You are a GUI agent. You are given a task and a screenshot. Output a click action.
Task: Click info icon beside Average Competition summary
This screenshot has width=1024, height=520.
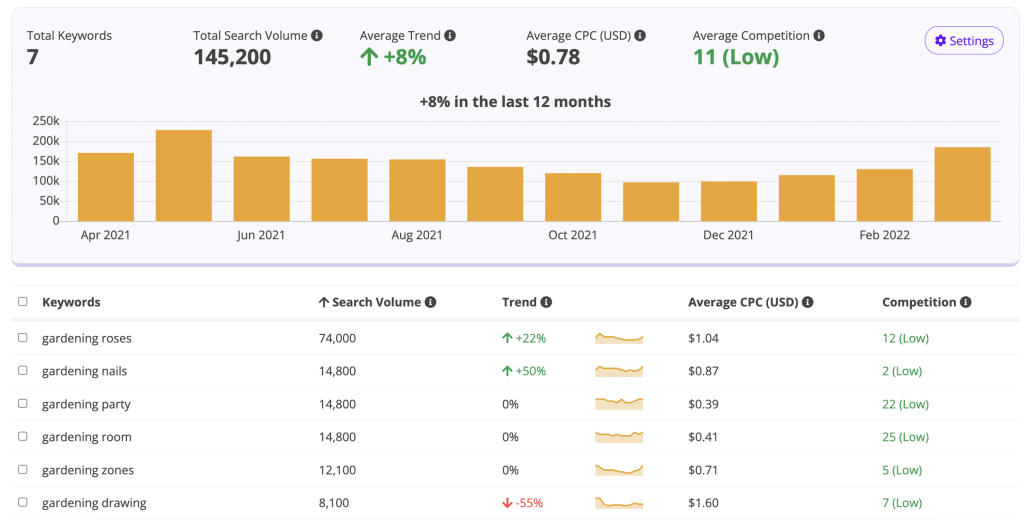coord(819,36)
